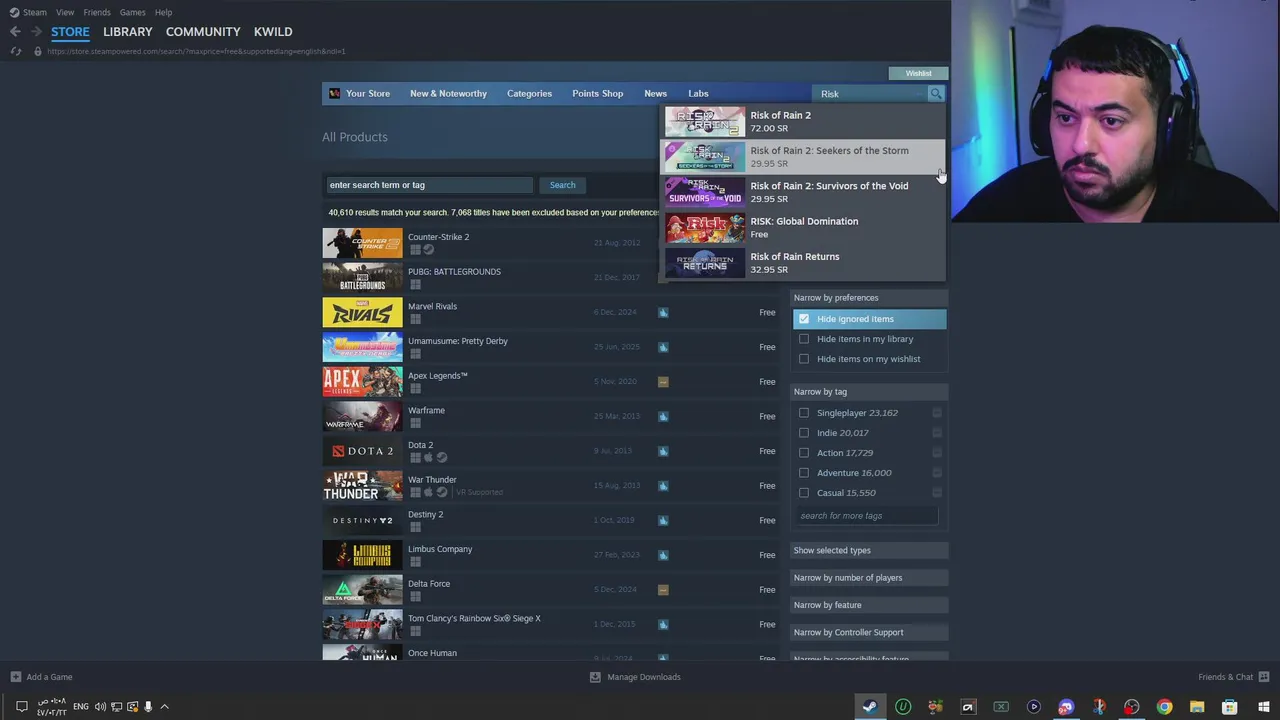Image resolution: width=1280 pixels, height=720 pixels.
Task: Show hidden system tray icons chevron
Action: 165,707
